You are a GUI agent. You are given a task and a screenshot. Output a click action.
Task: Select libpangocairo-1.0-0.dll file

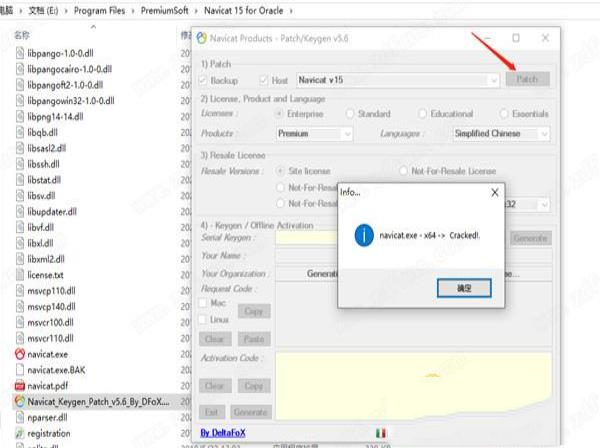pyautogui.click(x=64, y=69)
